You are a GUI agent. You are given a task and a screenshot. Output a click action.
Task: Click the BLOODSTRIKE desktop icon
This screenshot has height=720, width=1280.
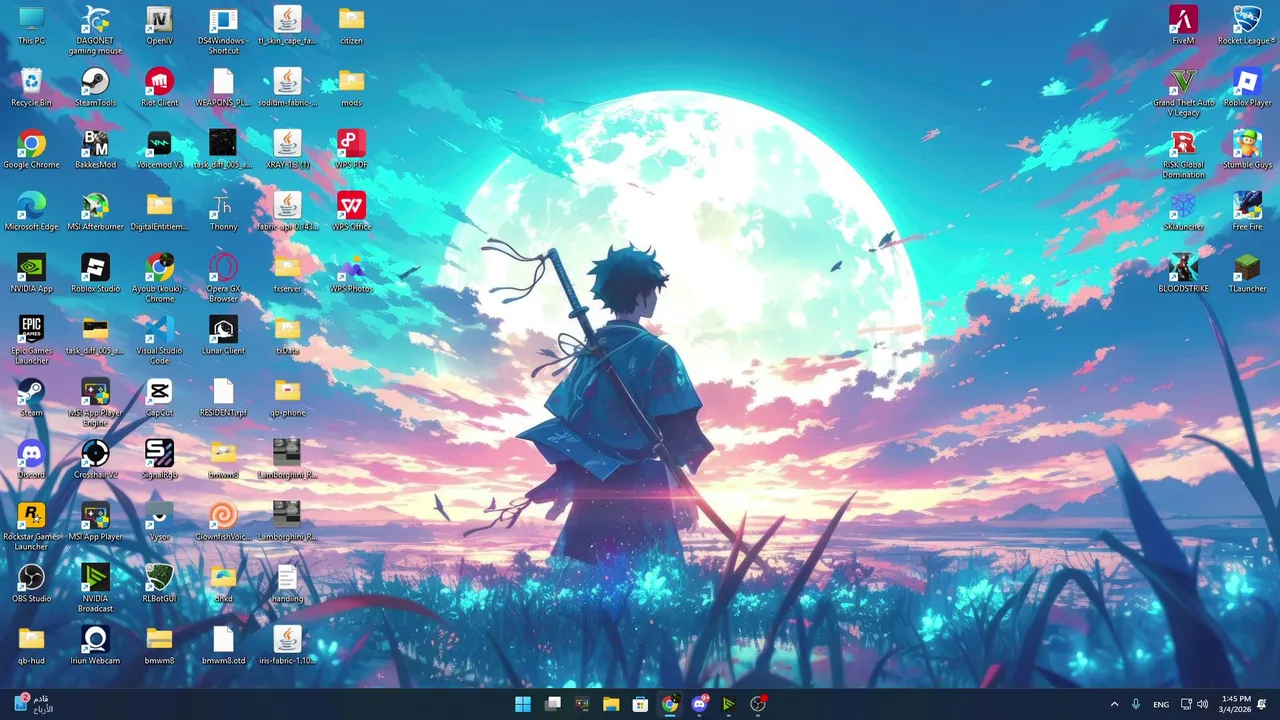pyautogui.click(x=1183, y=274)
